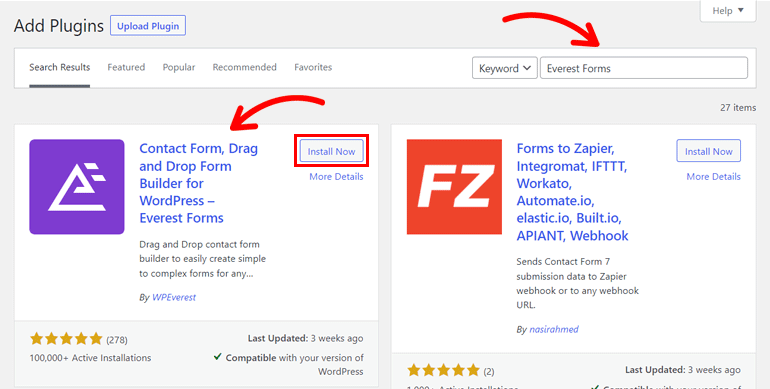
Task: Click the Add Plugins page heading
Action: pos(59,26)
